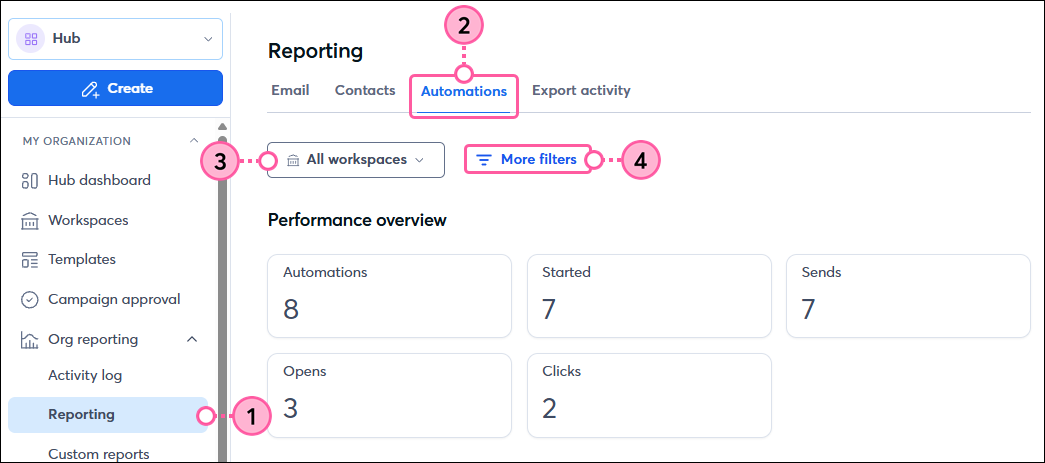Switch to the Email tab

click(x=290, y=91)
